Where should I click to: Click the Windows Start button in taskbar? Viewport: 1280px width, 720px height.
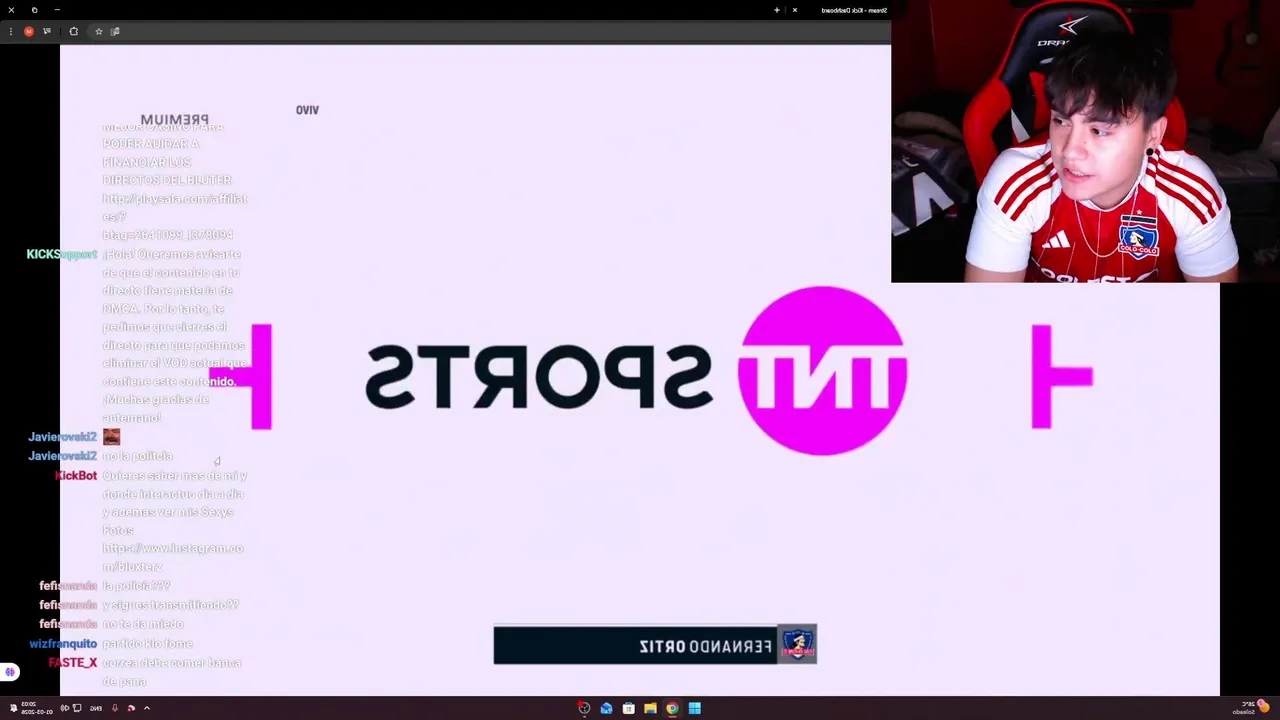point(694,708)
